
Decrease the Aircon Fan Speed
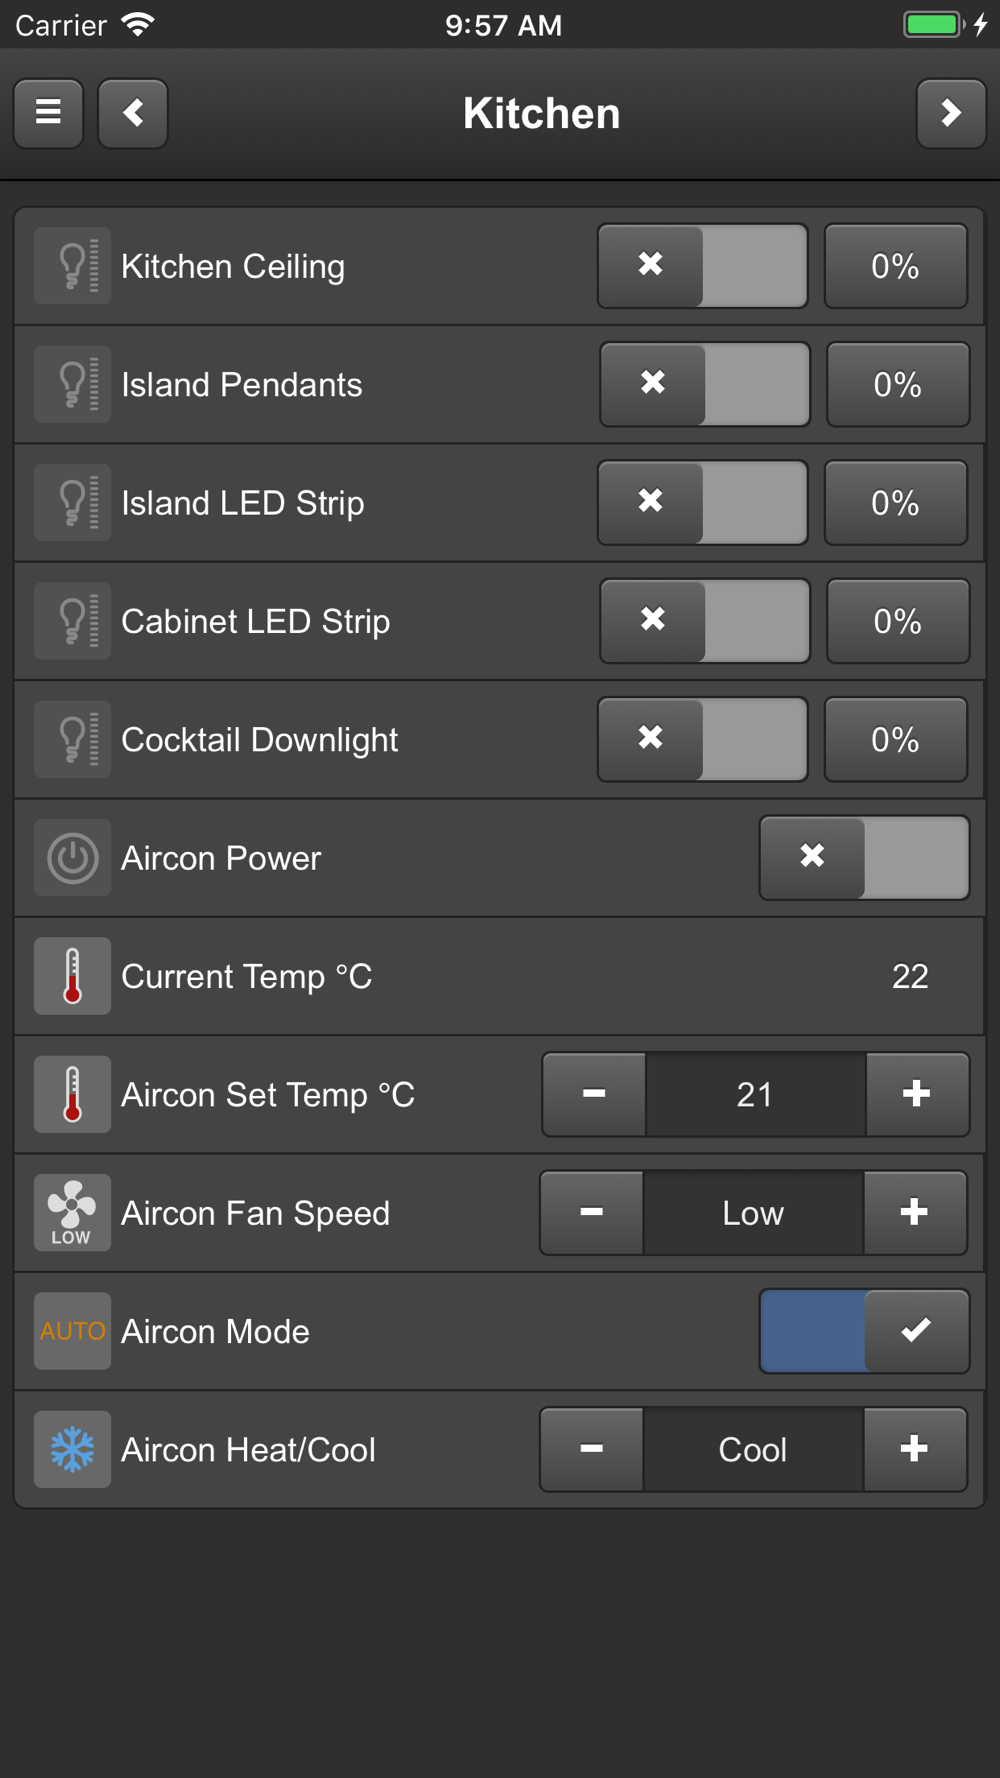592,1213
